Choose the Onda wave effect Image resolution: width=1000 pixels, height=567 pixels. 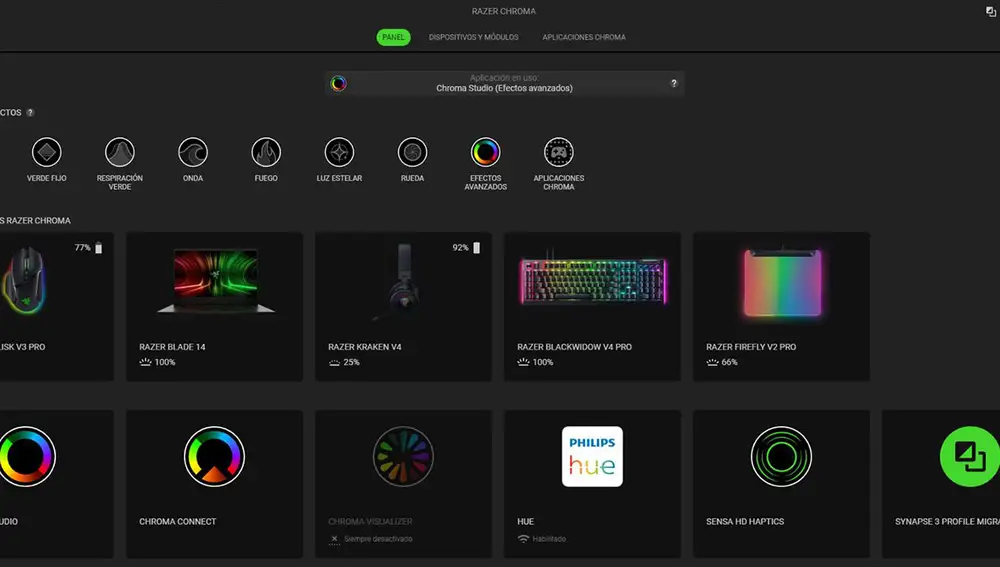[193, 153]
